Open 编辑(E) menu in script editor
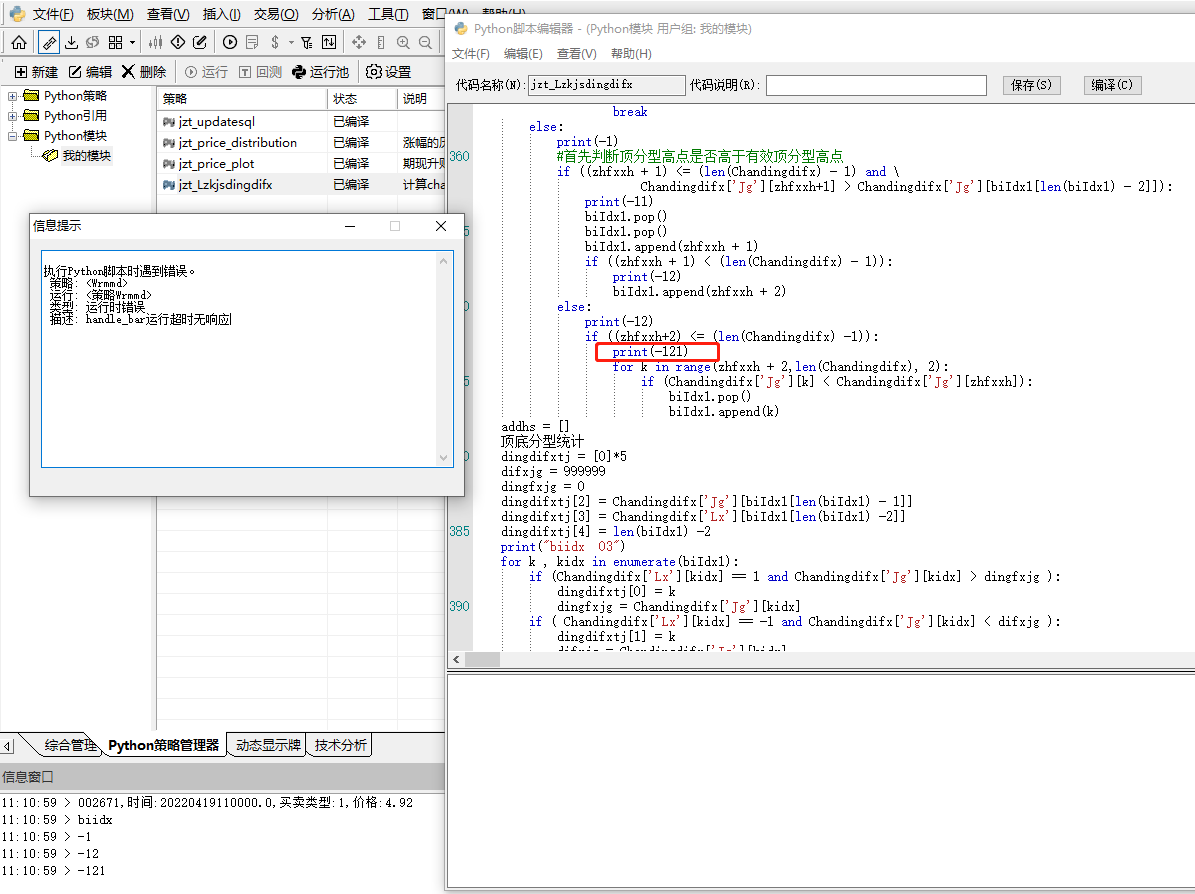 tap(523, 54)
